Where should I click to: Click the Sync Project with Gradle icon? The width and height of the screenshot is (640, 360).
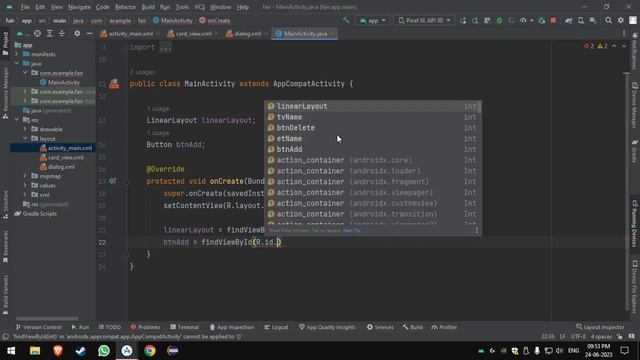coord(569,20)
